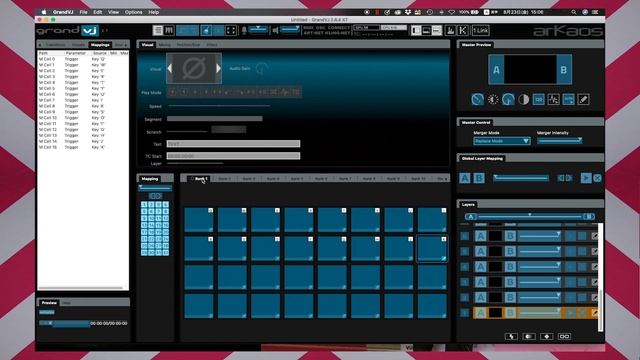Click the X button in Global Layer Mapping
The image size is (640, 360).
(x=597, y=178)
